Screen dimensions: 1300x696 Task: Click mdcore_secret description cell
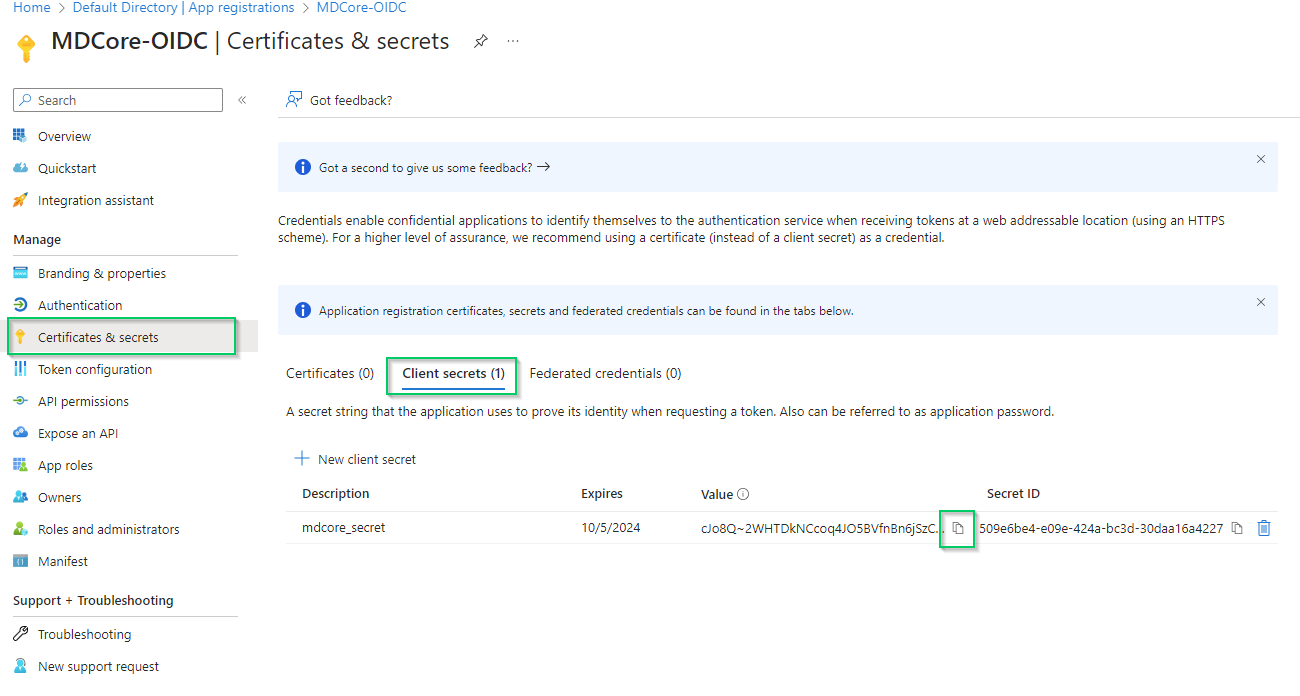click(343, 527)
